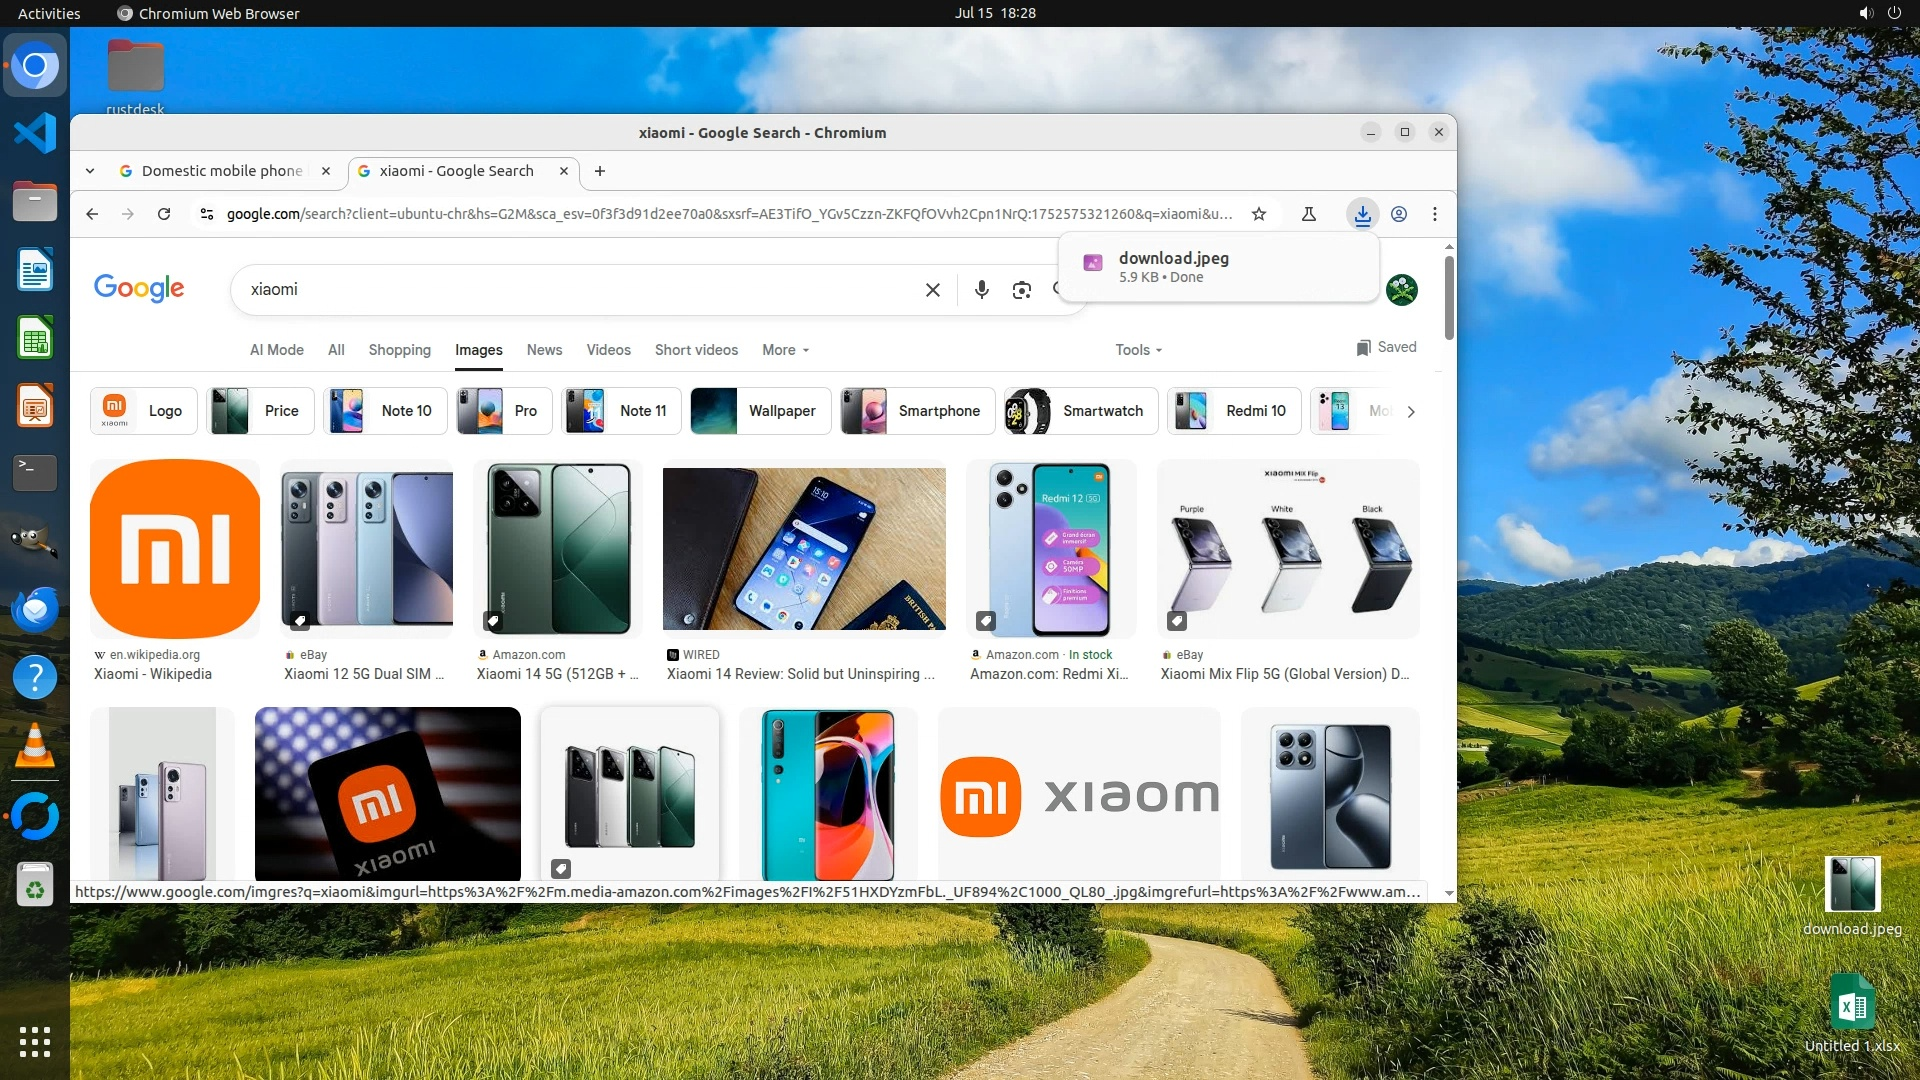Switch to Domestic mobile phone tab

tap(221, 171)
